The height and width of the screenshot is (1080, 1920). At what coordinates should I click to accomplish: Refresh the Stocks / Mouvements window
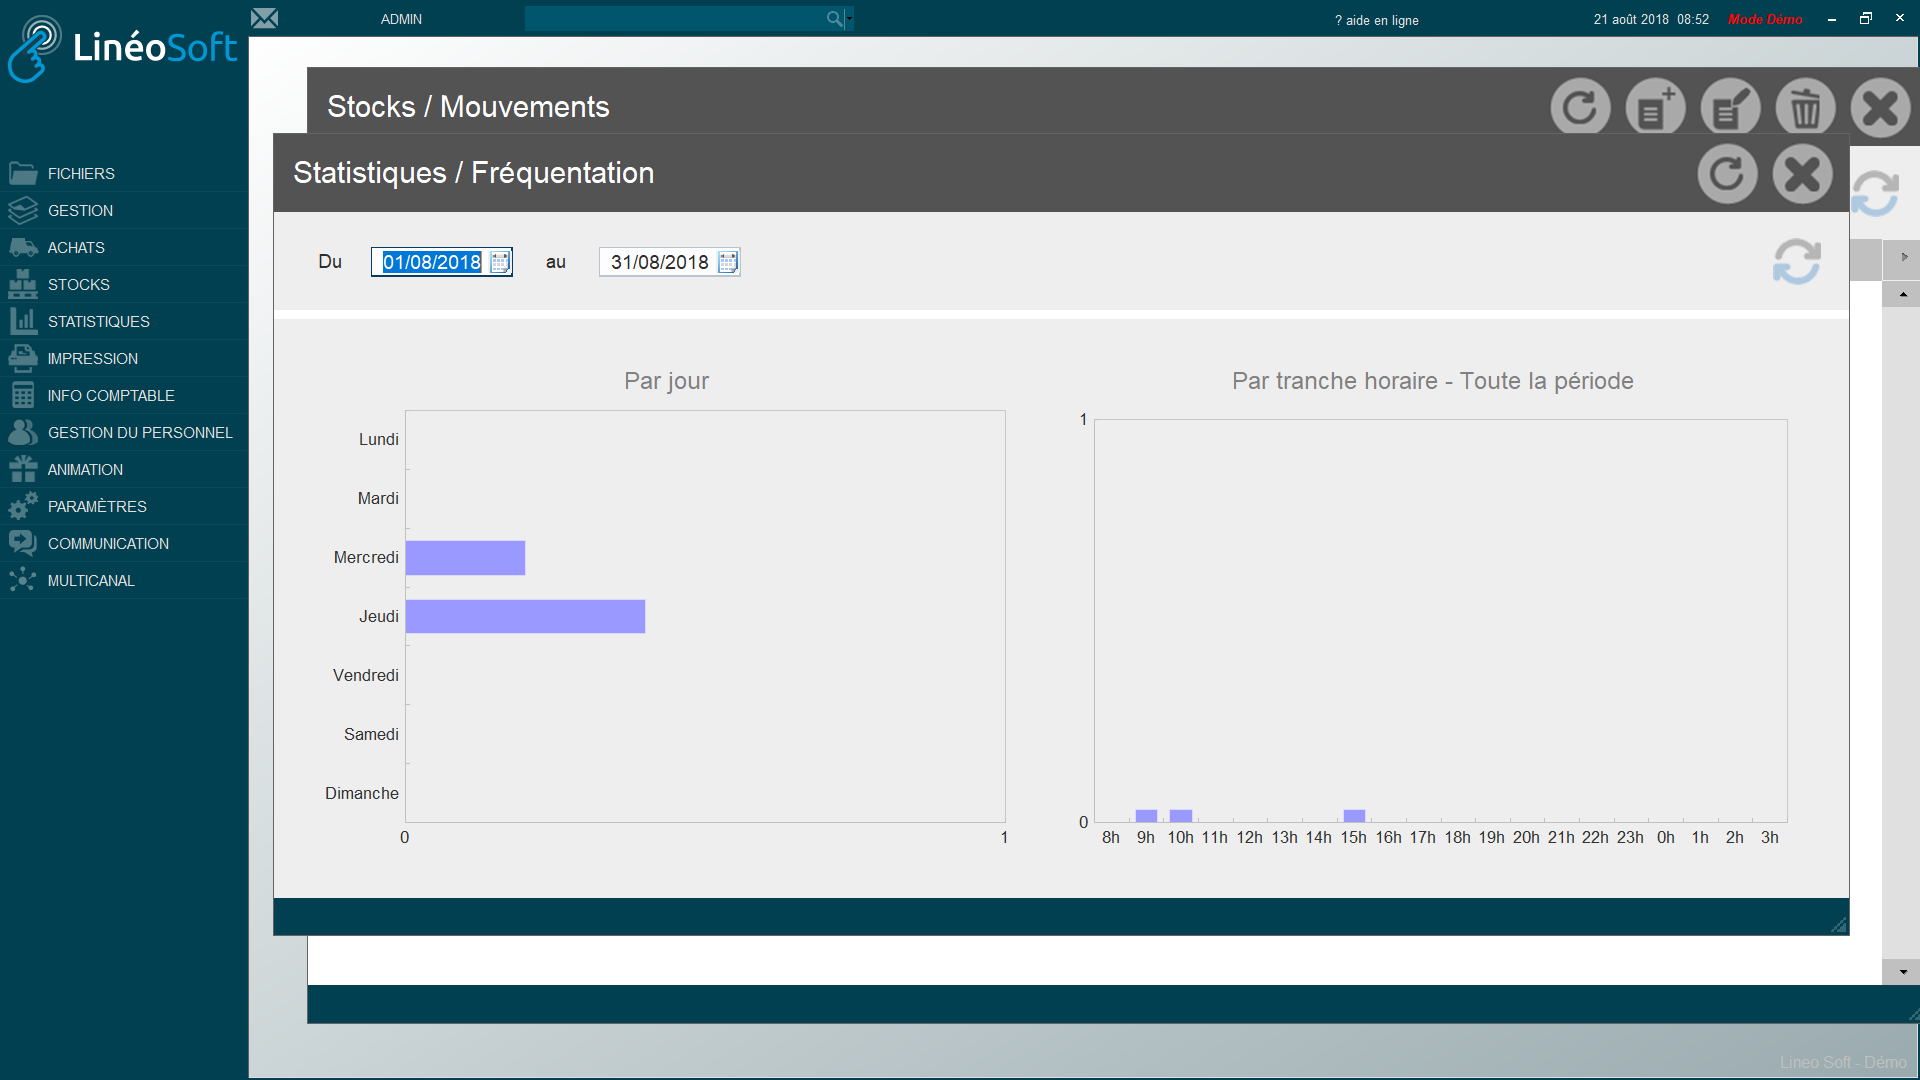1580,107
